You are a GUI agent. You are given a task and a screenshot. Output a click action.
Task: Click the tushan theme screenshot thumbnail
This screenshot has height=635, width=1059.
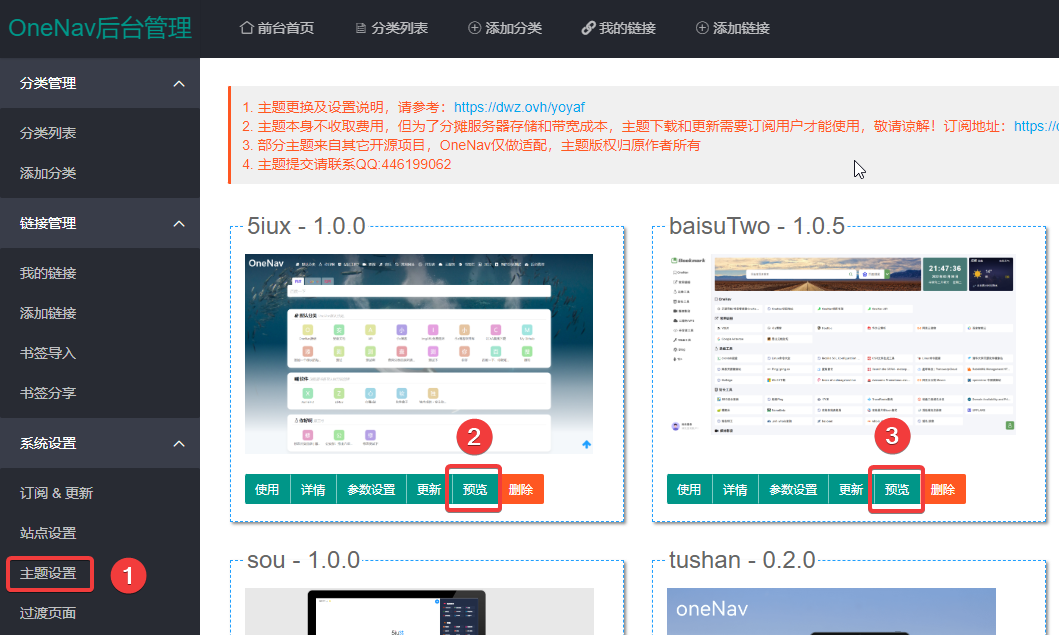pos(831,611)
